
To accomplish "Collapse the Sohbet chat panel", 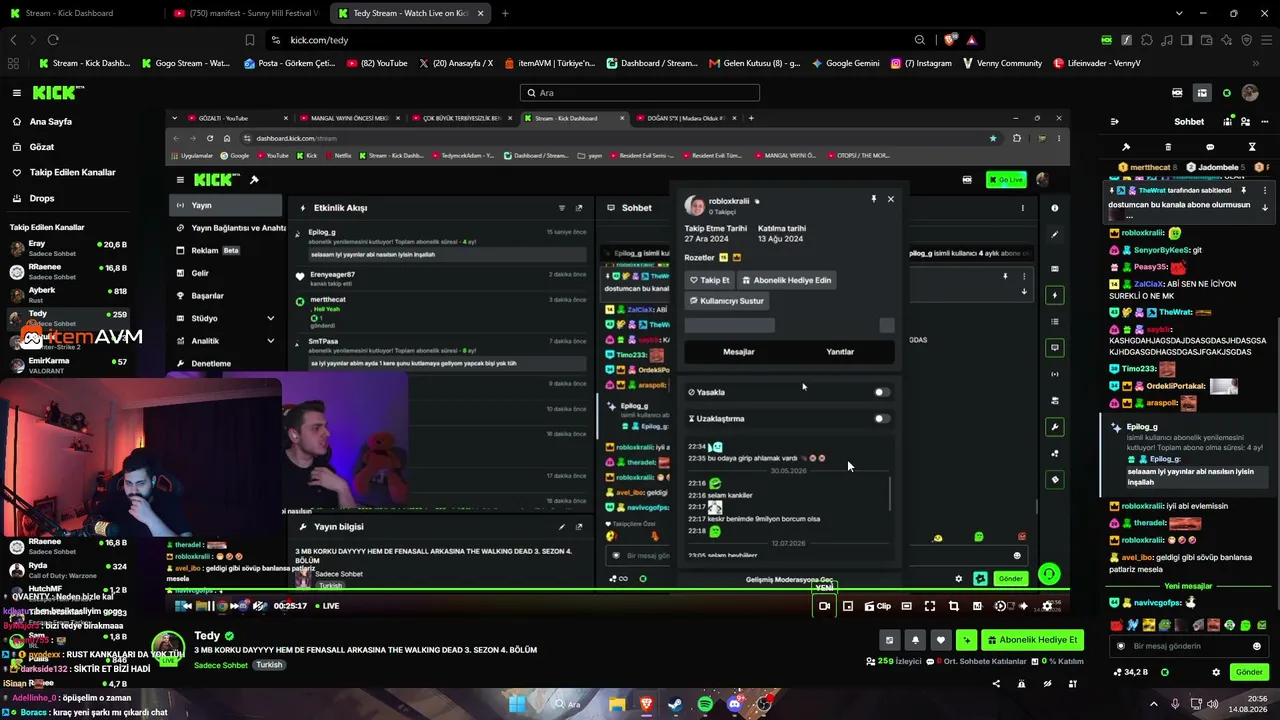I will click(x=1115, y=122).
